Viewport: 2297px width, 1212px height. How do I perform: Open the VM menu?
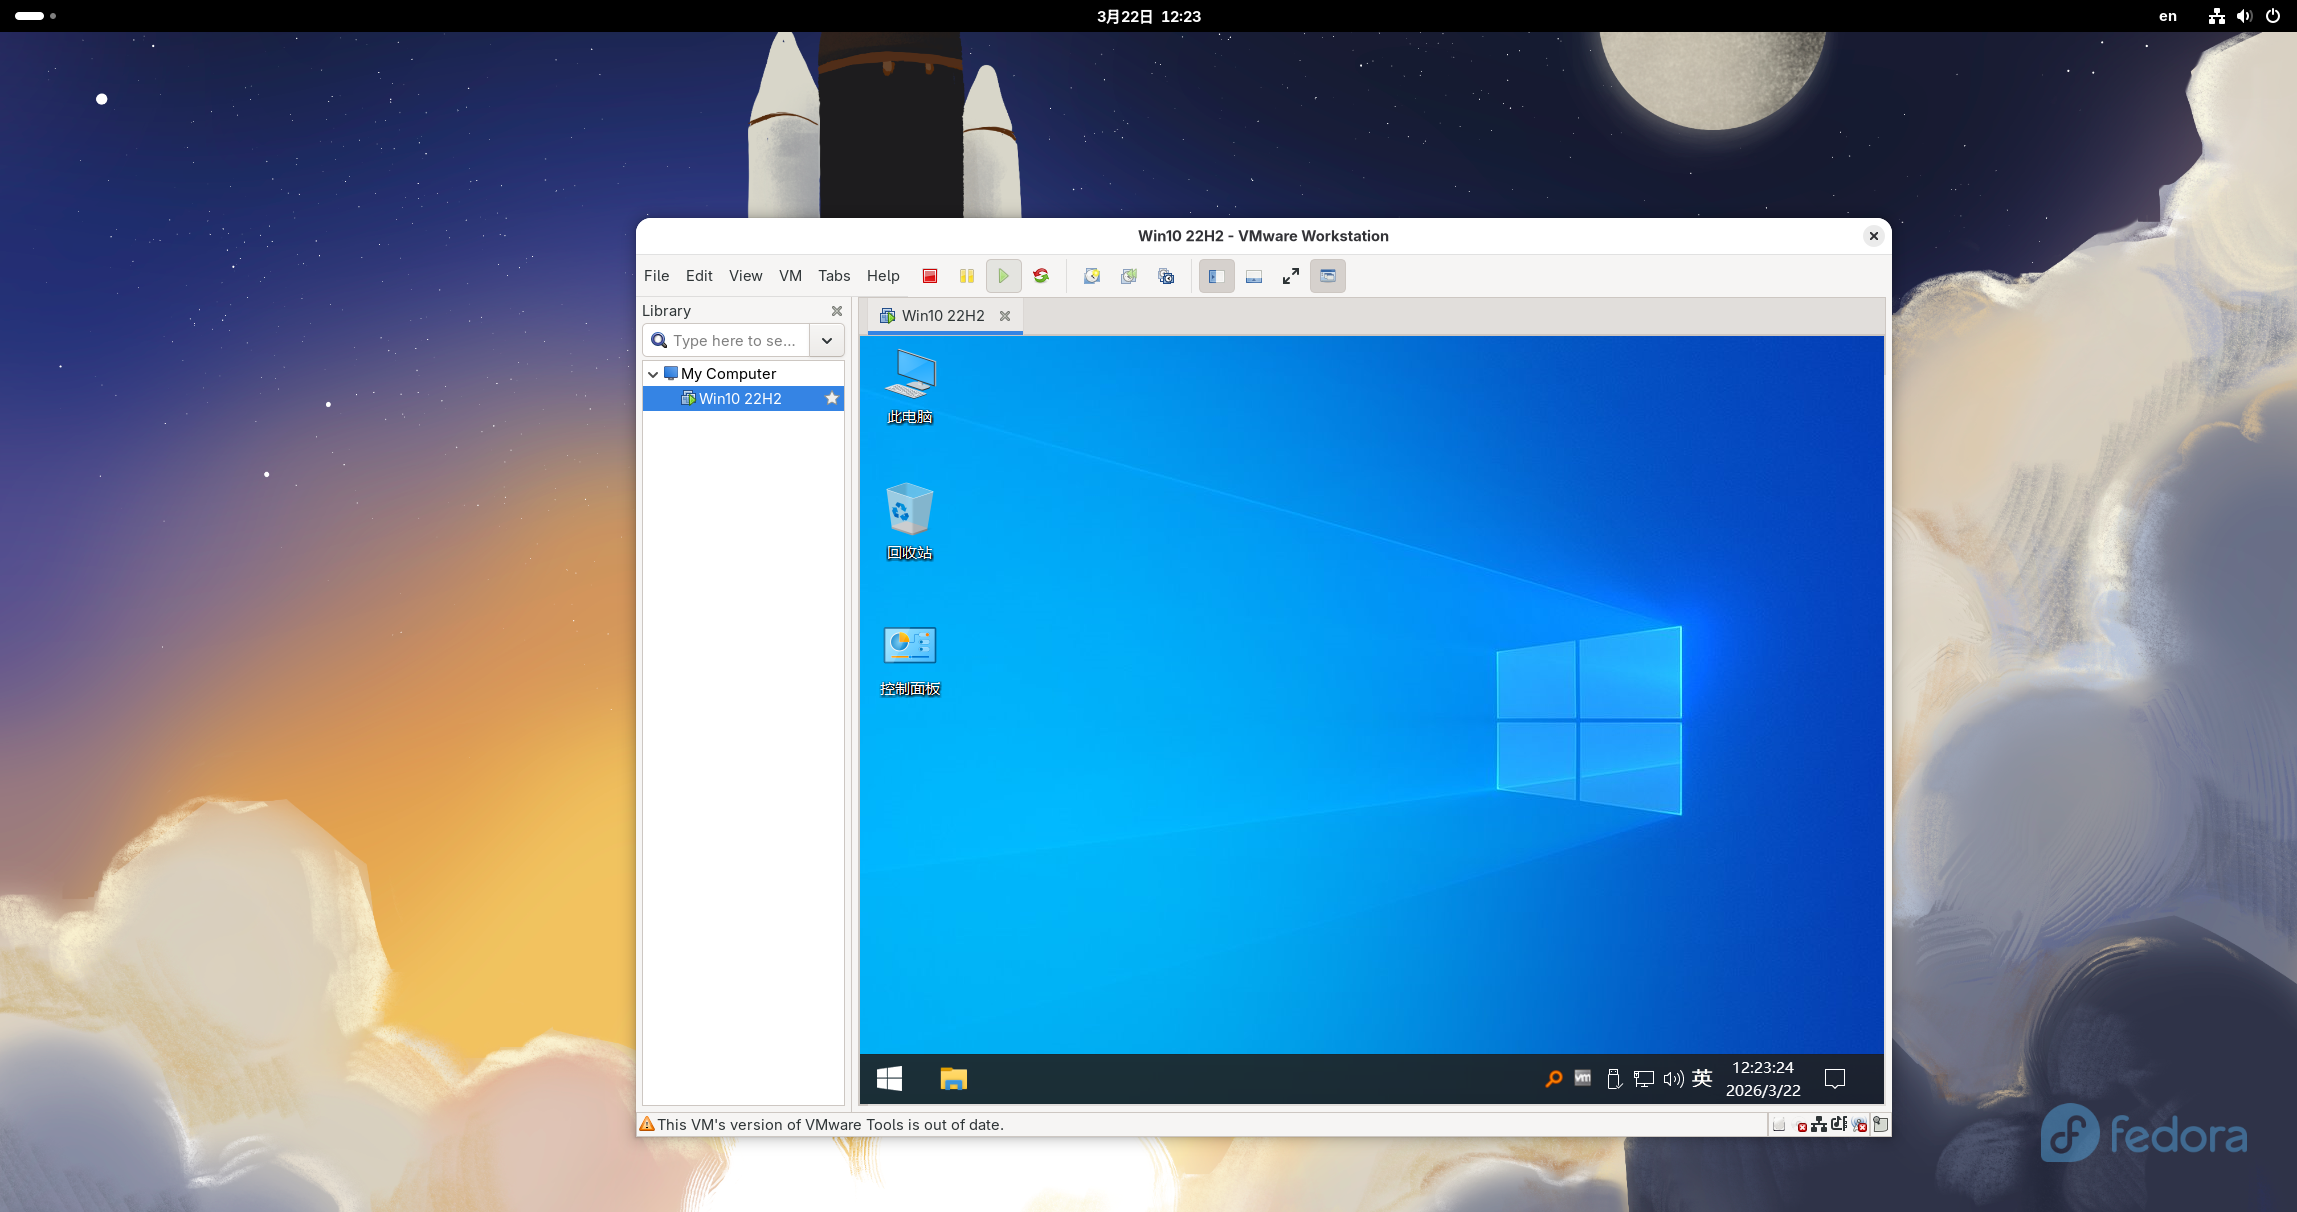click(790, 276)
